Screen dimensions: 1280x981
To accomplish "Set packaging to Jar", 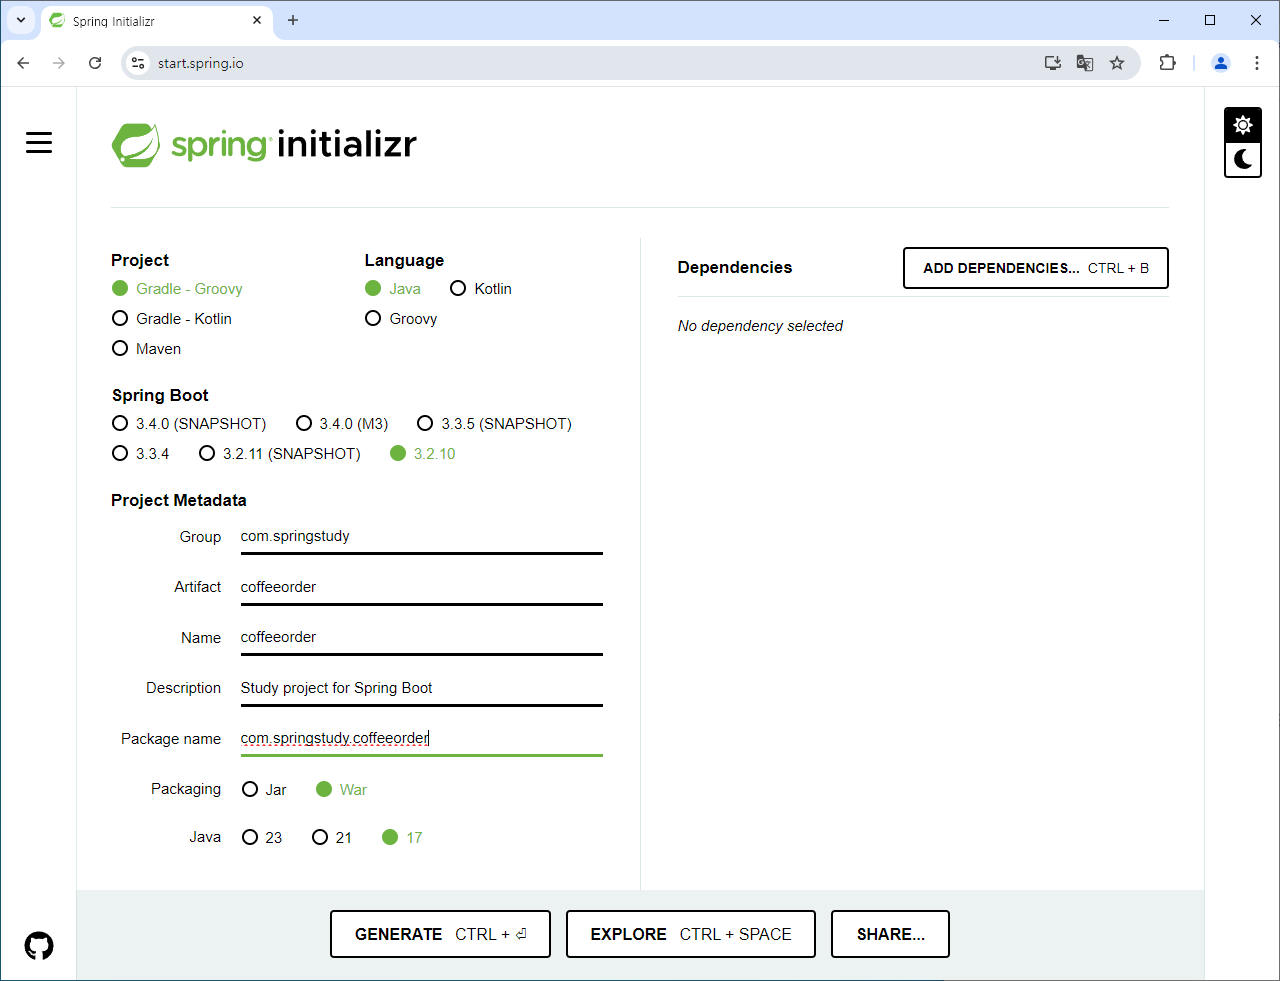I will [x=264, y=789].
